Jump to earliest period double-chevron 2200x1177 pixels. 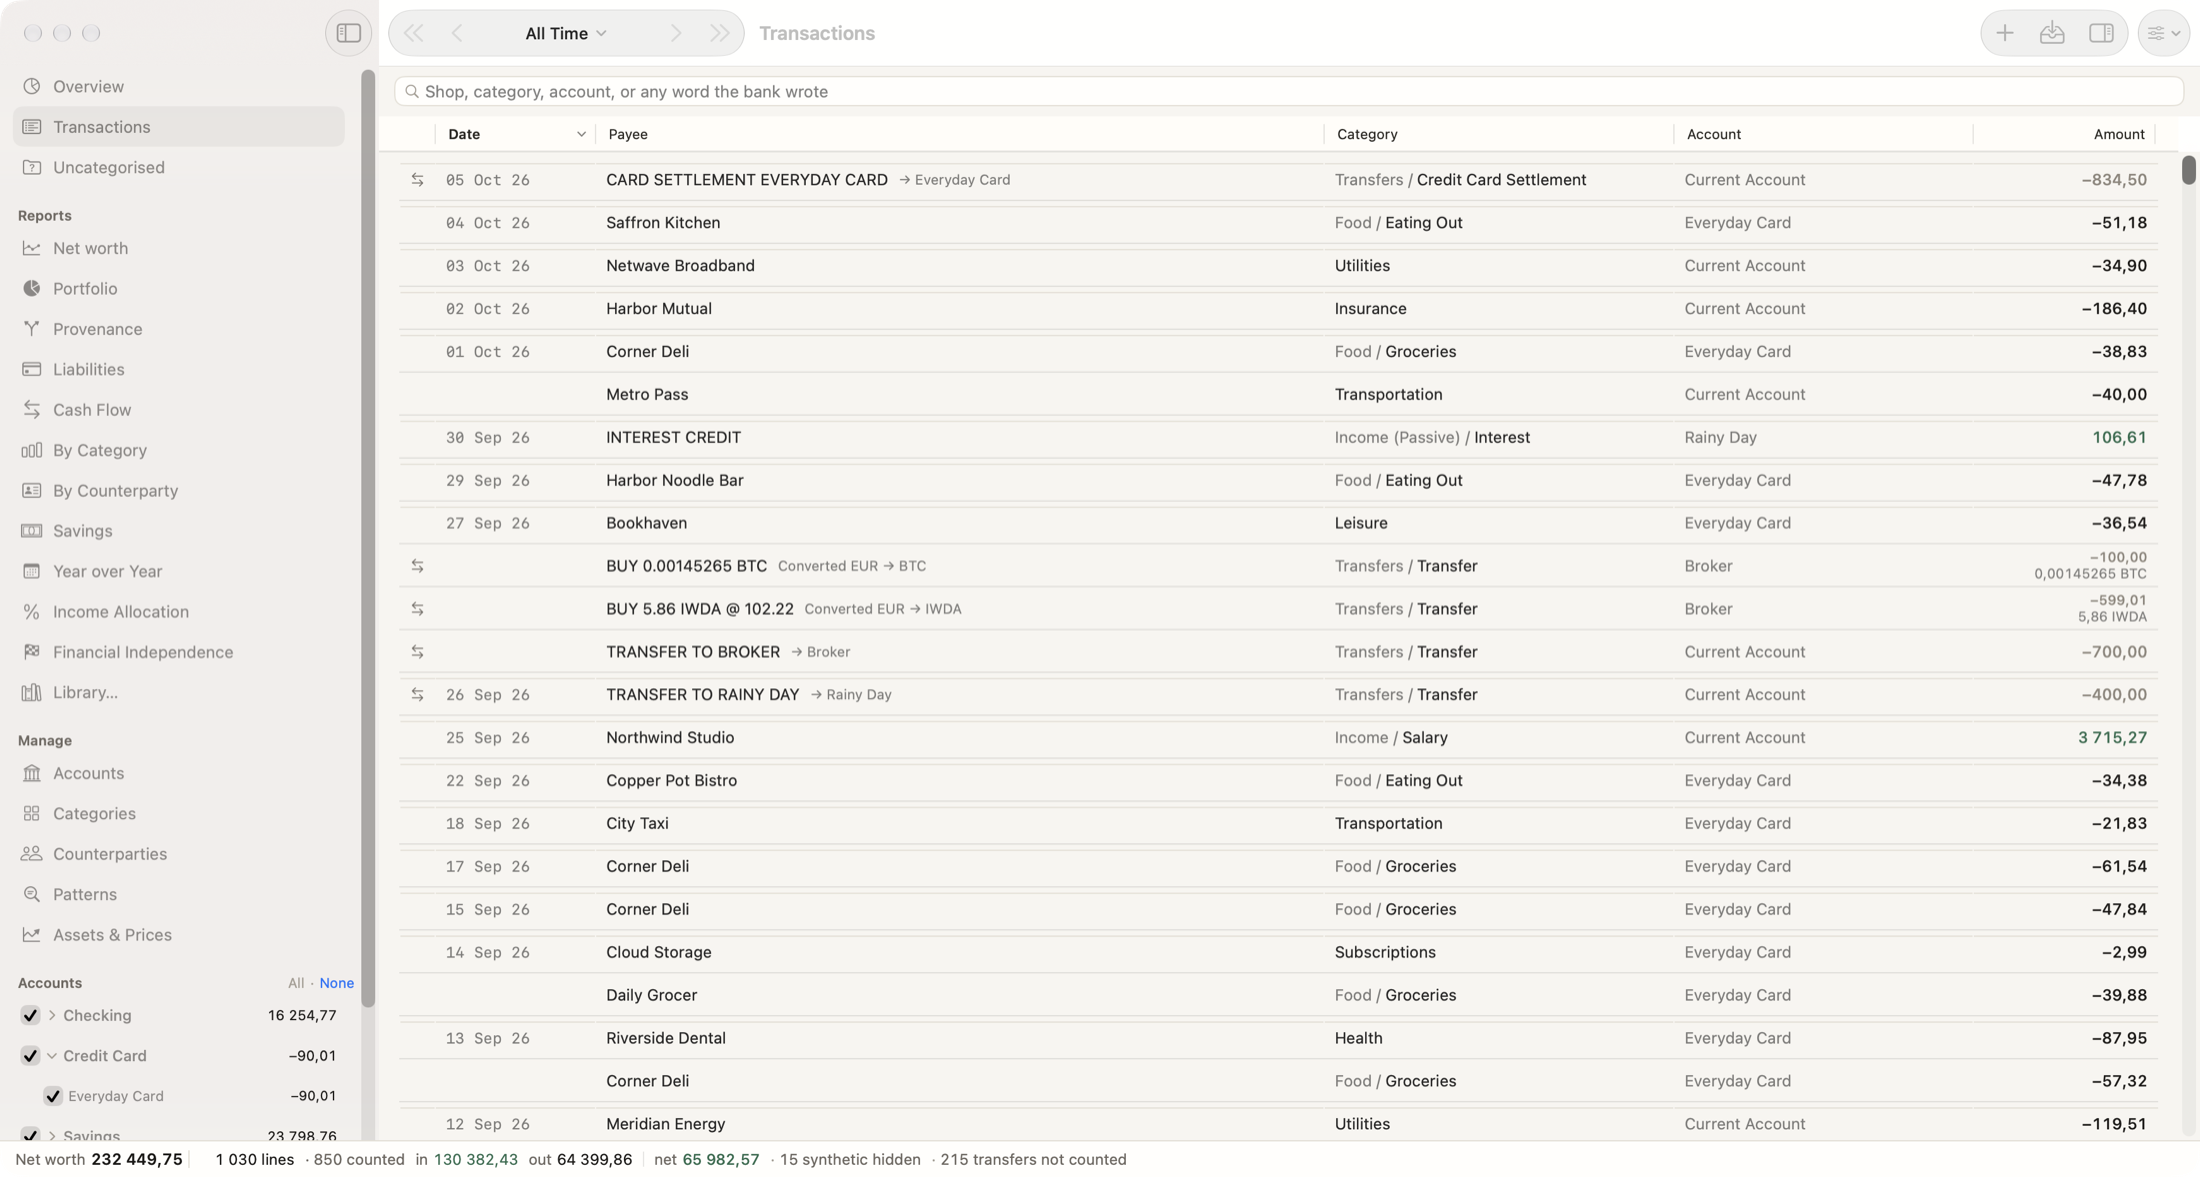[413, 33]
